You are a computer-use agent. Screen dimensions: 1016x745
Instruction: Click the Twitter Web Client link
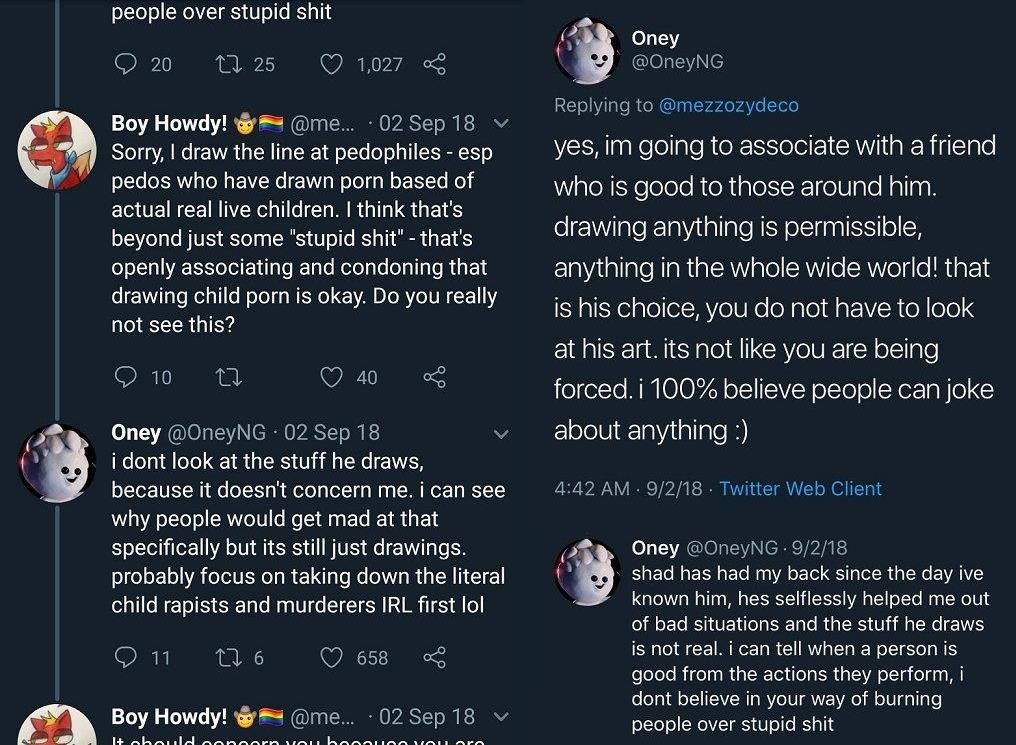pos(800,489)
